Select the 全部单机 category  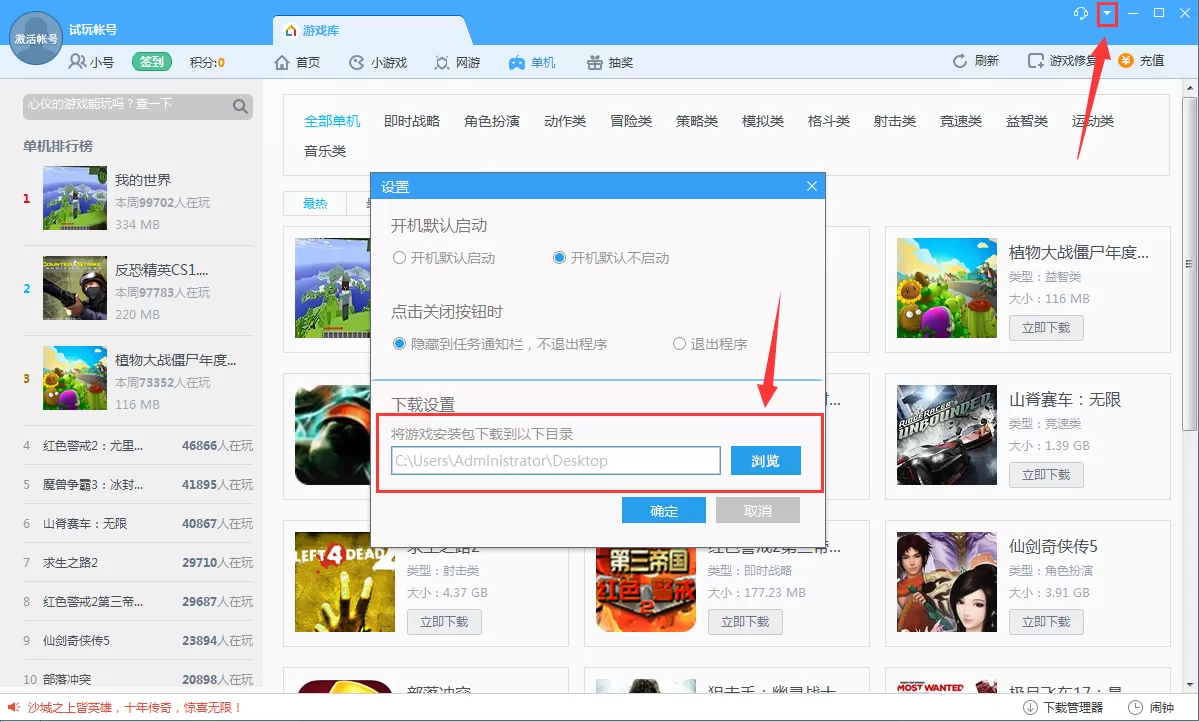point(332,121)
